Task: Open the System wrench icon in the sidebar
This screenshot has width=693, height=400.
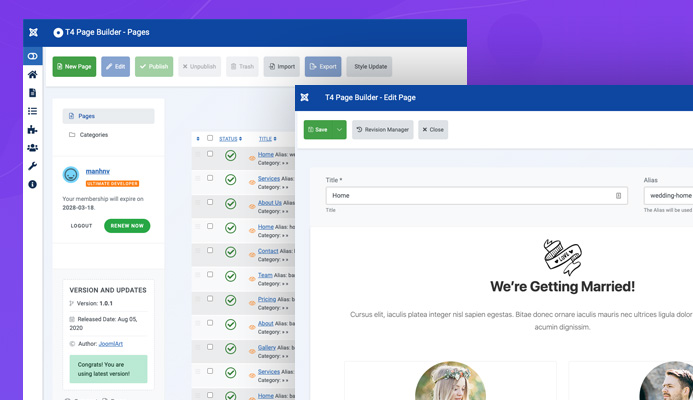Action: 32,166
